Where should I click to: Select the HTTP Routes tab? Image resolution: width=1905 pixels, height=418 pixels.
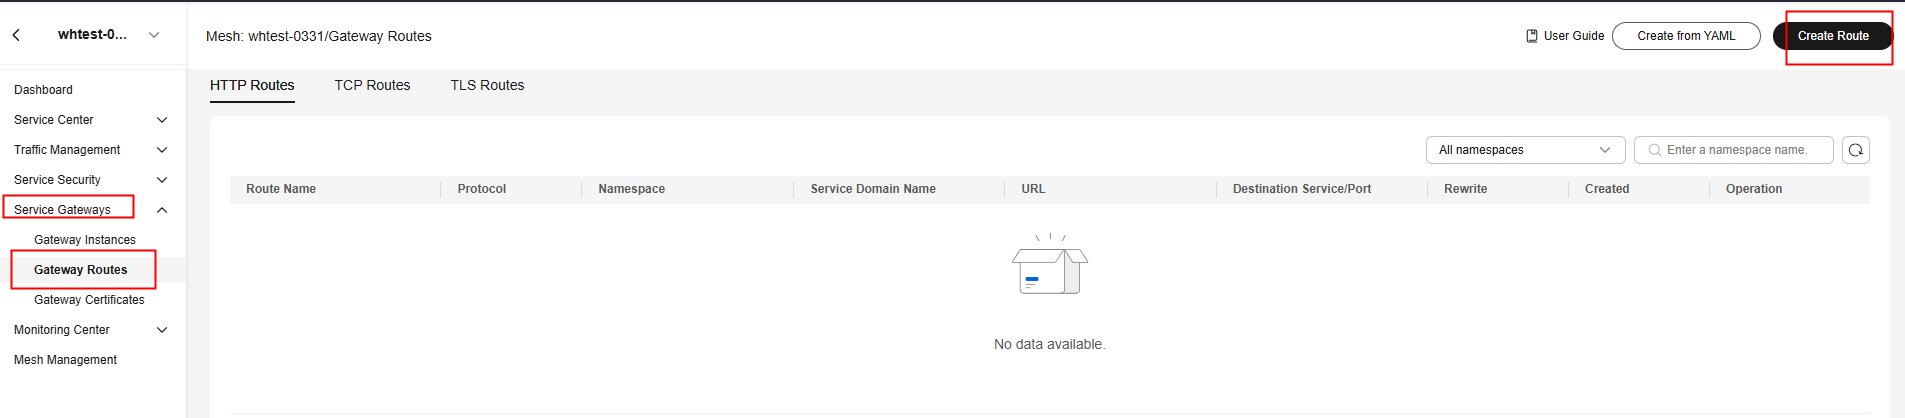(x=252, y=85)
